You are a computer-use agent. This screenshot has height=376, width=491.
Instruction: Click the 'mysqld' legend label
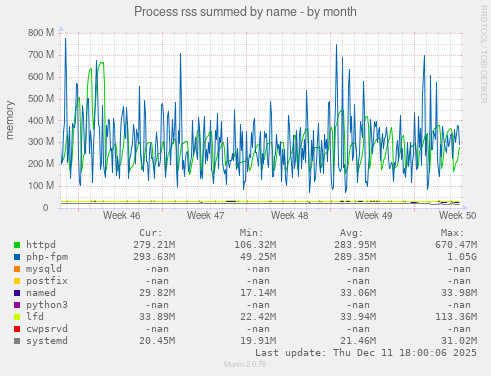pyautogui.click(x=44, y=269)
